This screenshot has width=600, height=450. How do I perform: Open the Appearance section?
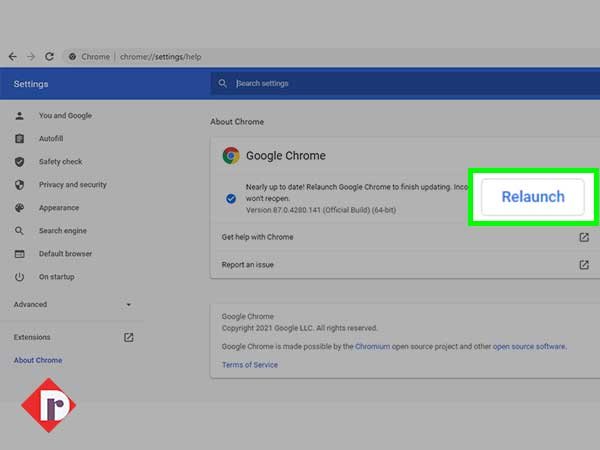pyautogui.click(x=59, y=208)
